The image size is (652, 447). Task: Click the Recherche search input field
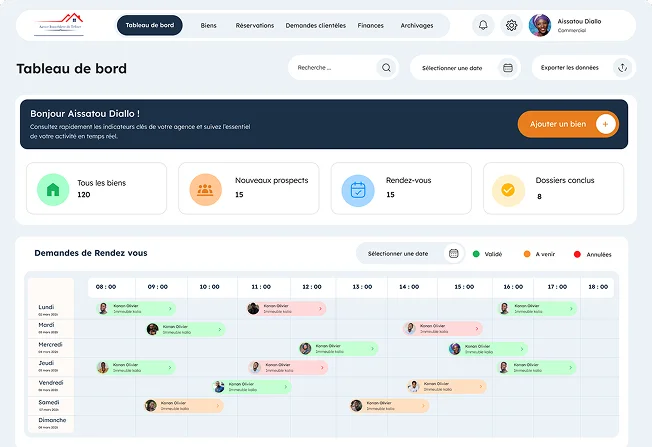point(332,68)
